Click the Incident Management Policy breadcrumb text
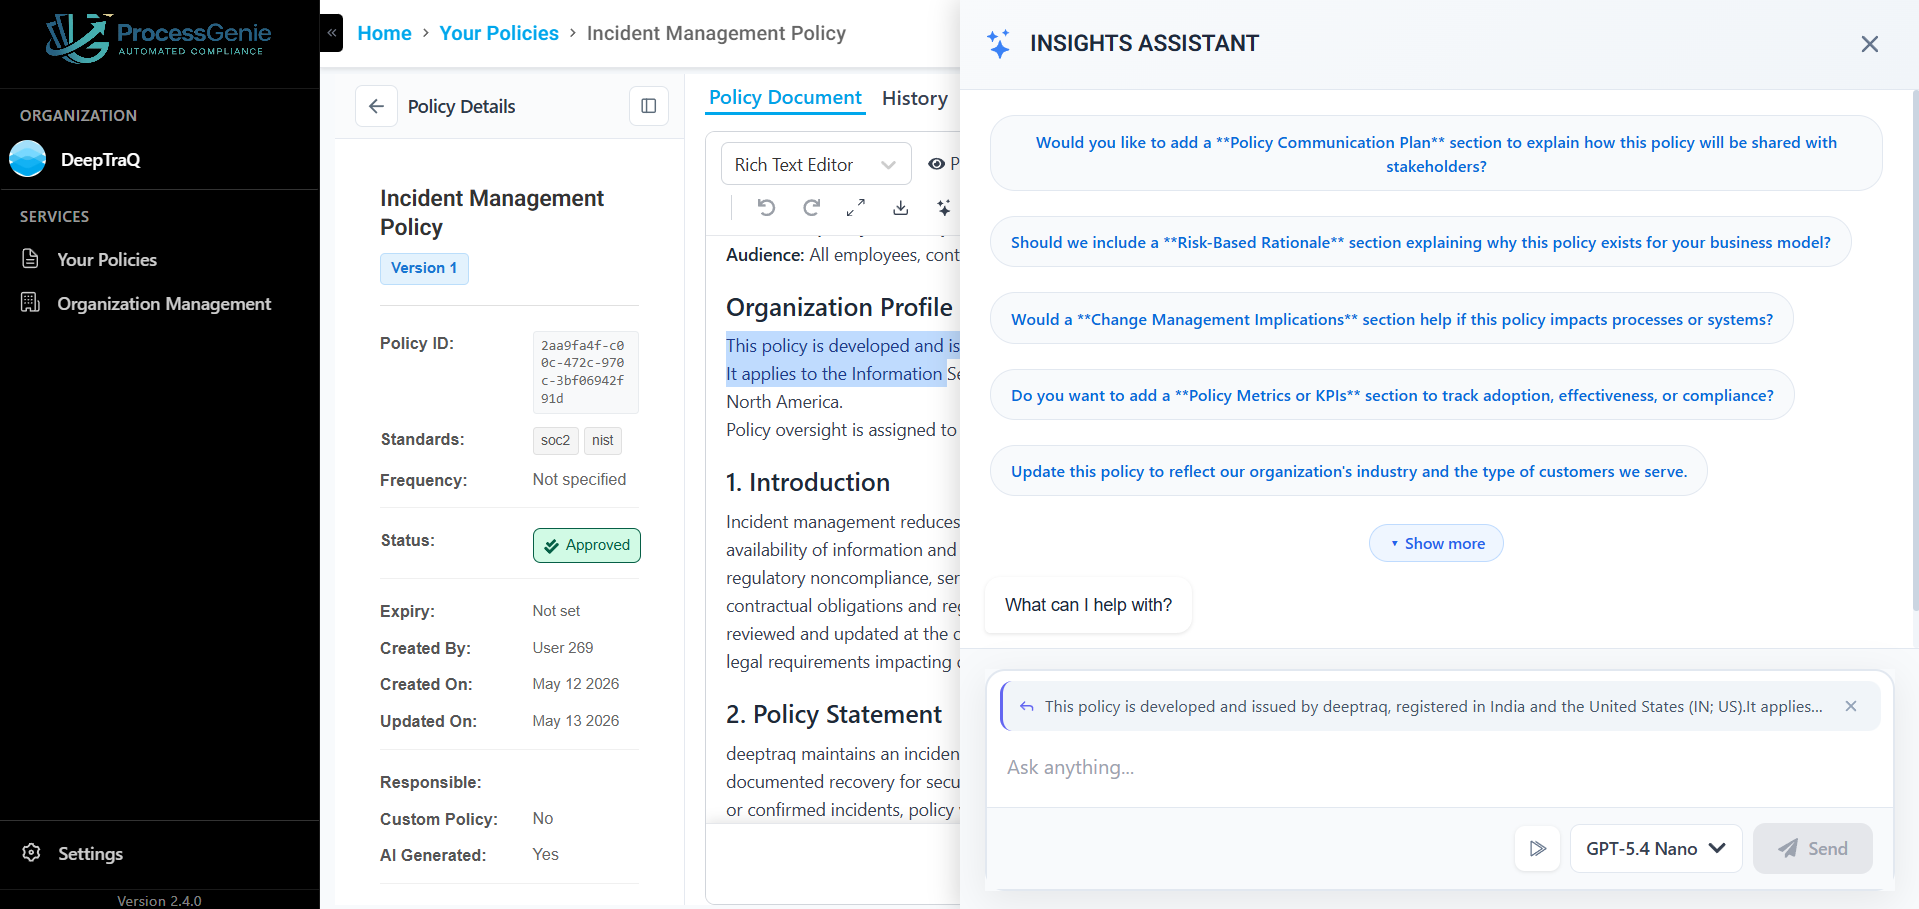This screenshot has width=1919, height=909. pyautogui.click(x=716, y=33)
